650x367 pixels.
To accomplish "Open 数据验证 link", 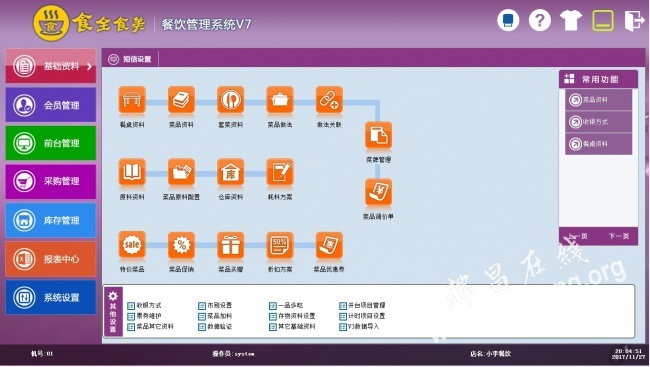I will coord(215,327).
